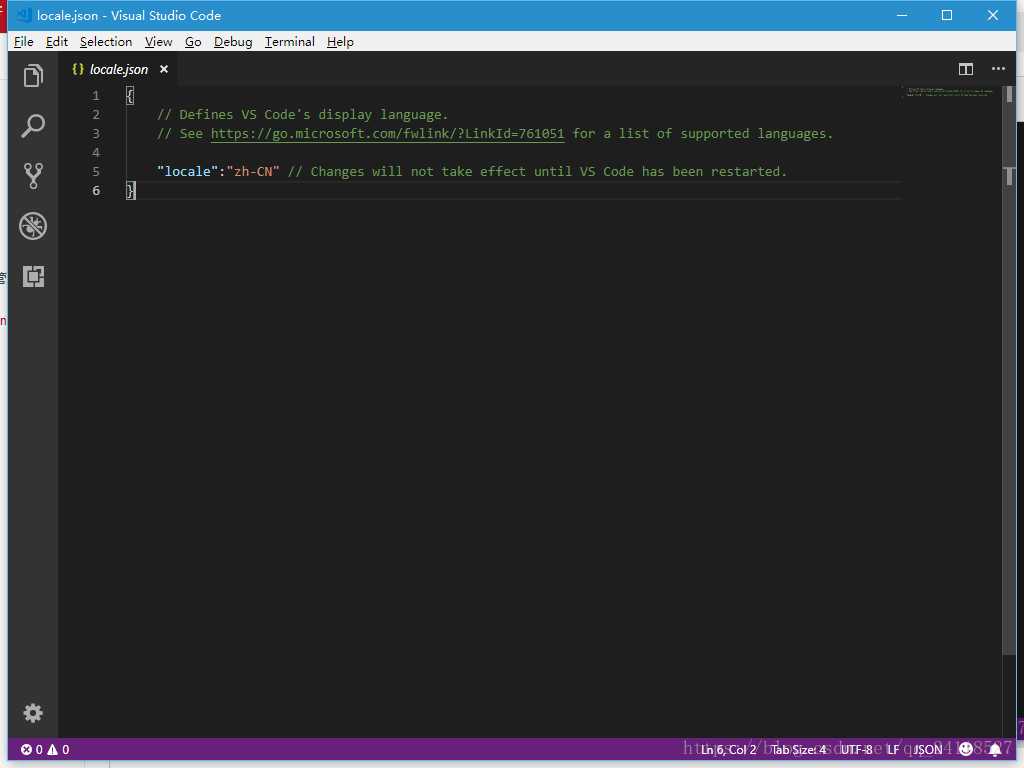Open the Extensions view
This screenshot has width=1024, height=768.
point(33,276)
